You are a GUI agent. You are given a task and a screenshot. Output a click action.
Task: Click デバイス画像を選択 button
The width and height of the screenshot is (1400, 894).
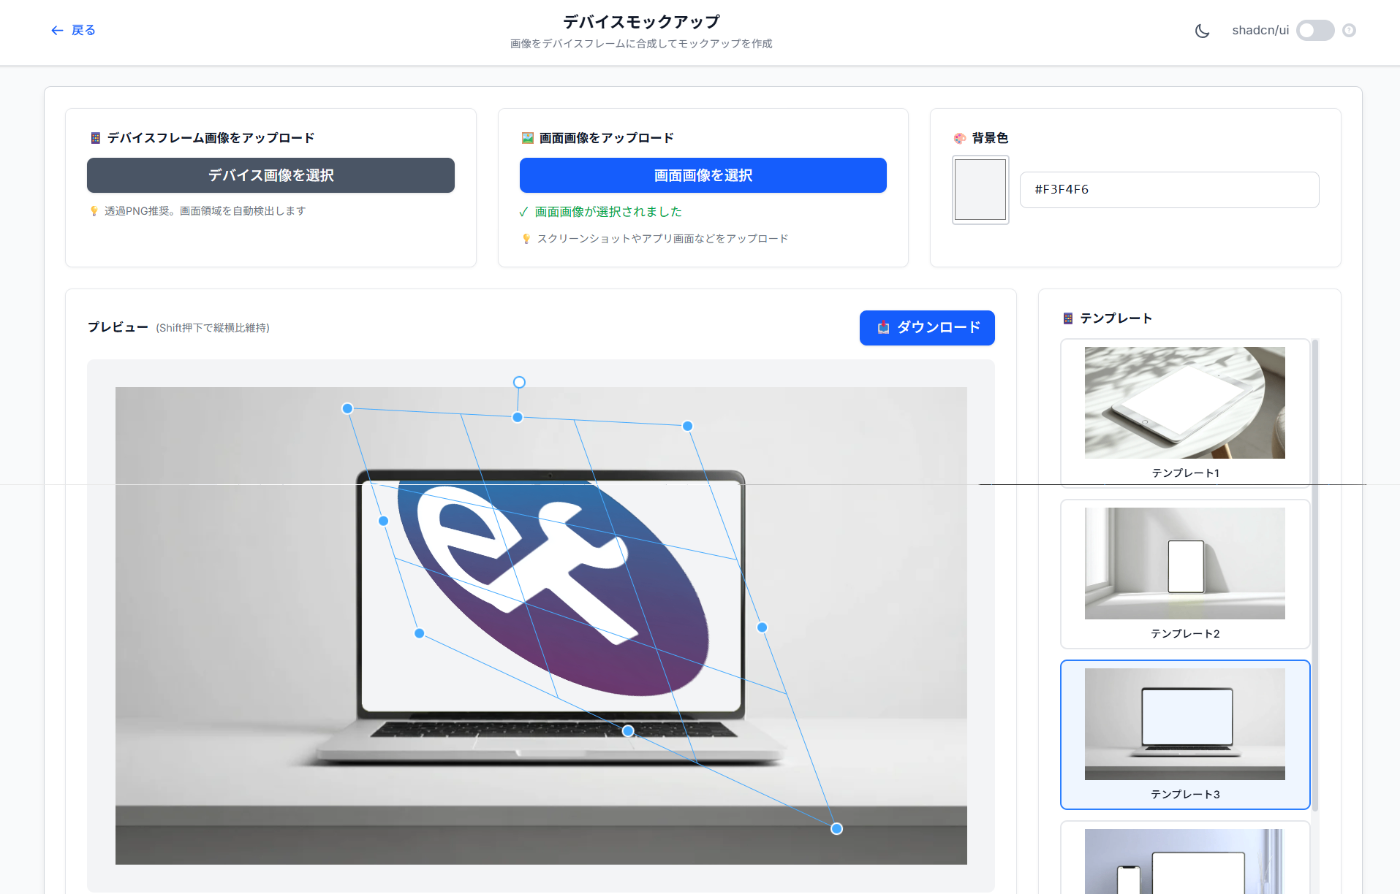click(271, 175)
